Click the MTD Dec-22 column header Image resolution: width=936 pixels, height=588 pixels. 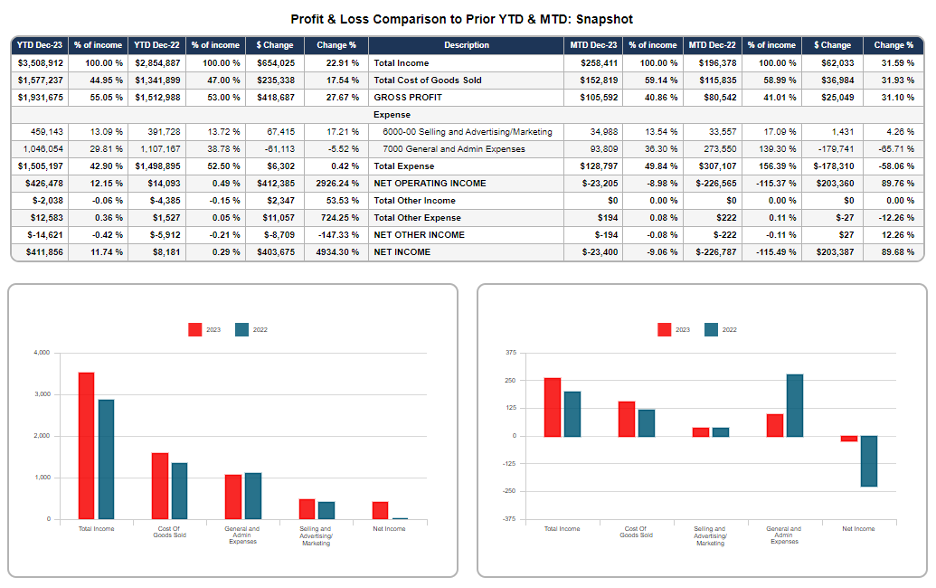712,45
